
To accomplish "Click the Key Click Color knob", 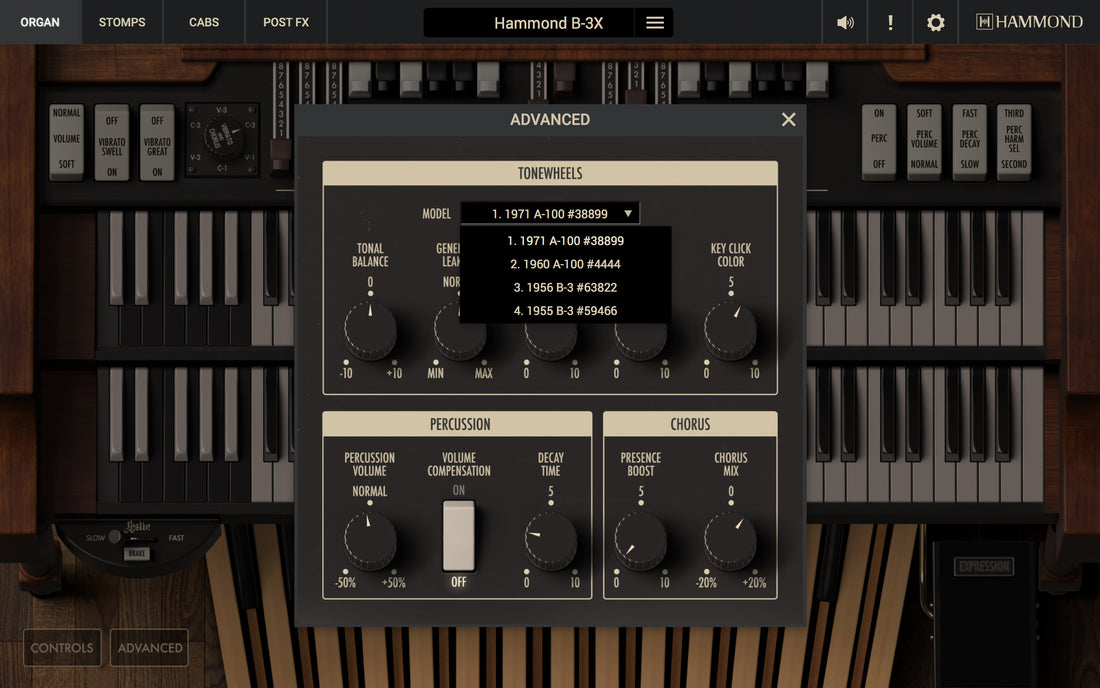I will 730,330.
